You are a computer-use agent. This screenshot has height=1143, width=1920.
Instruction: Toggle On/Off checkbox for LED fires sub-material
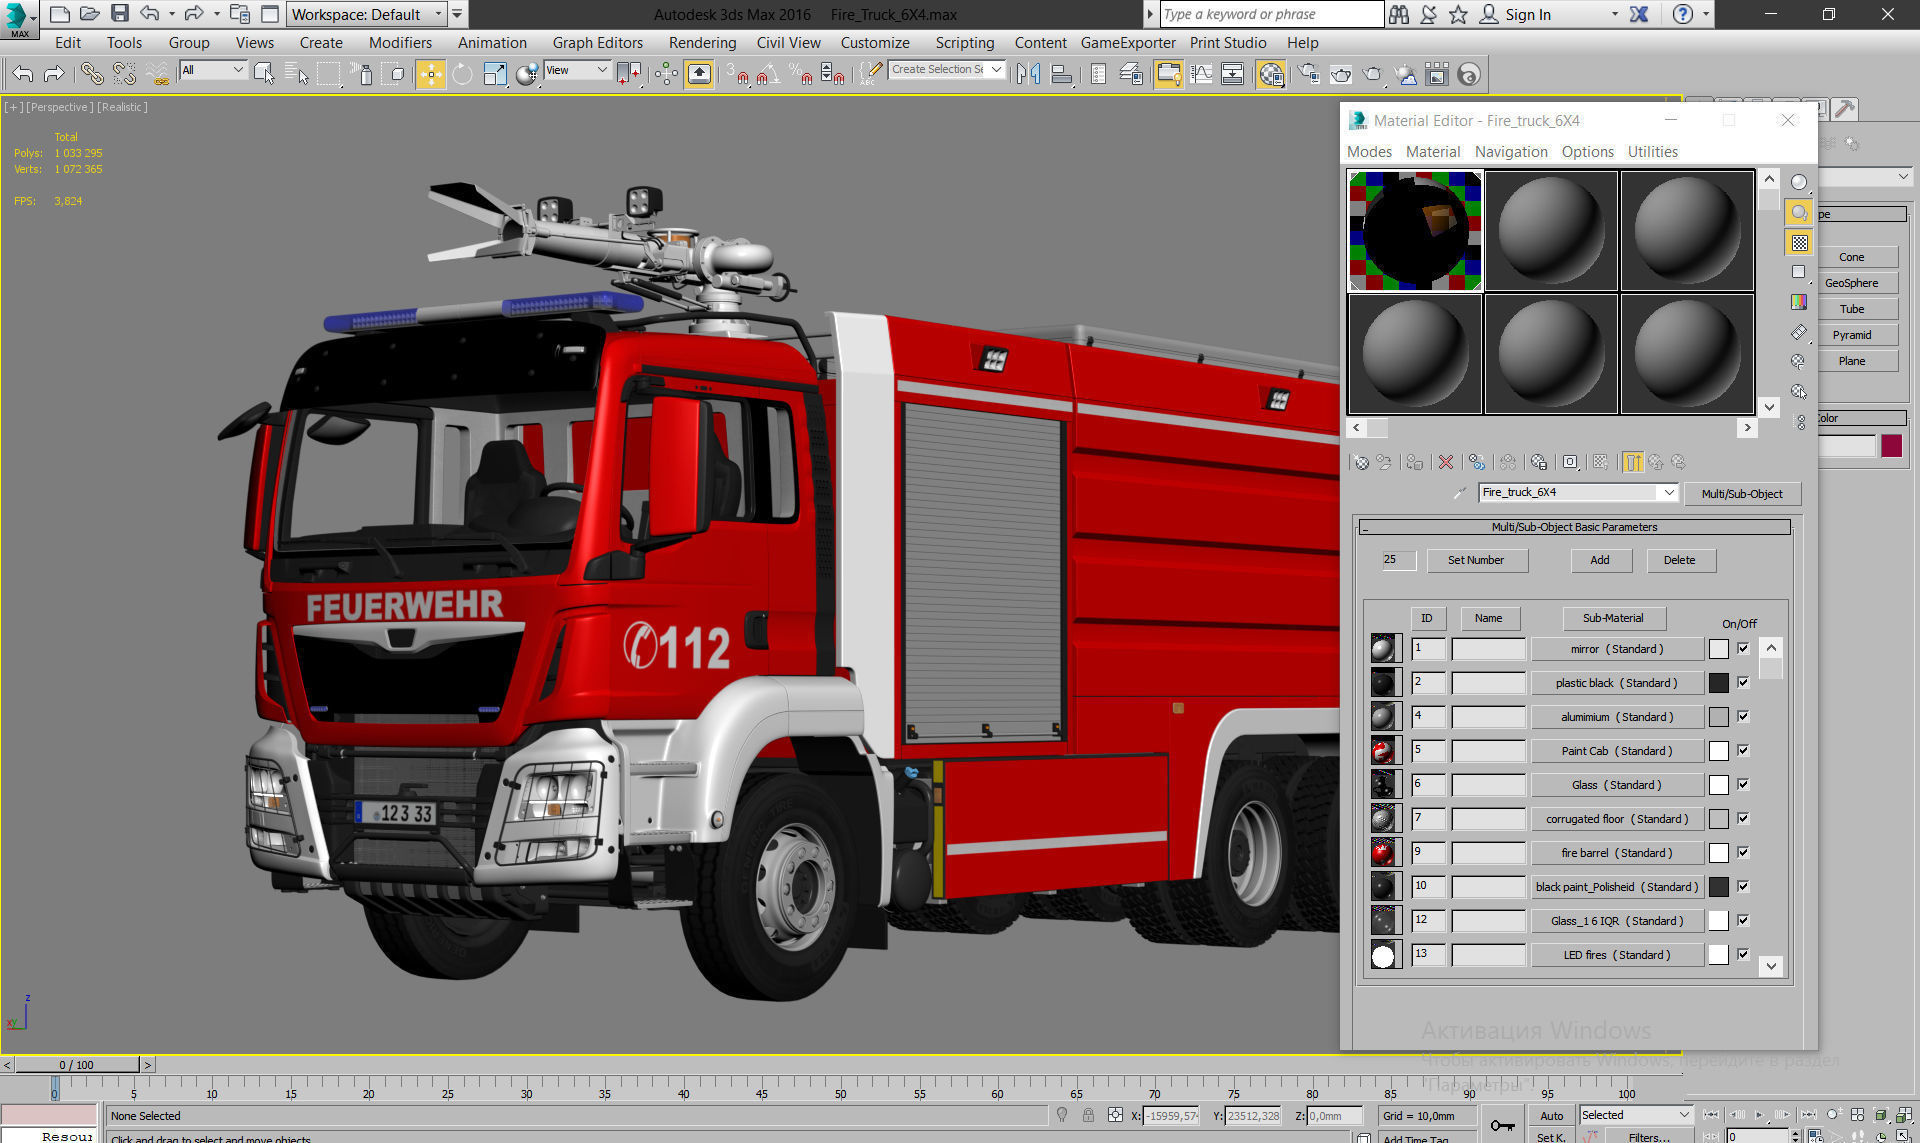click(1743, 954)
